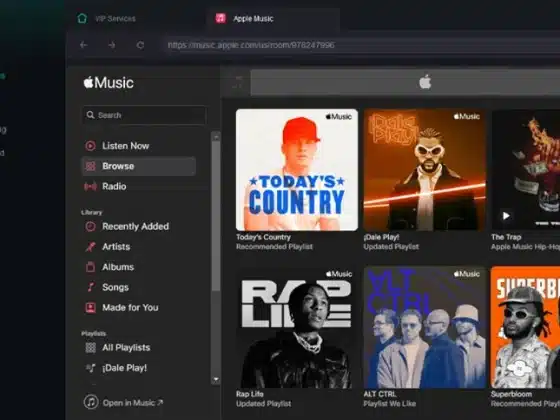Screen dimensions: 560x420
Task: Click the Albums icon
Action: coord(90,267)
